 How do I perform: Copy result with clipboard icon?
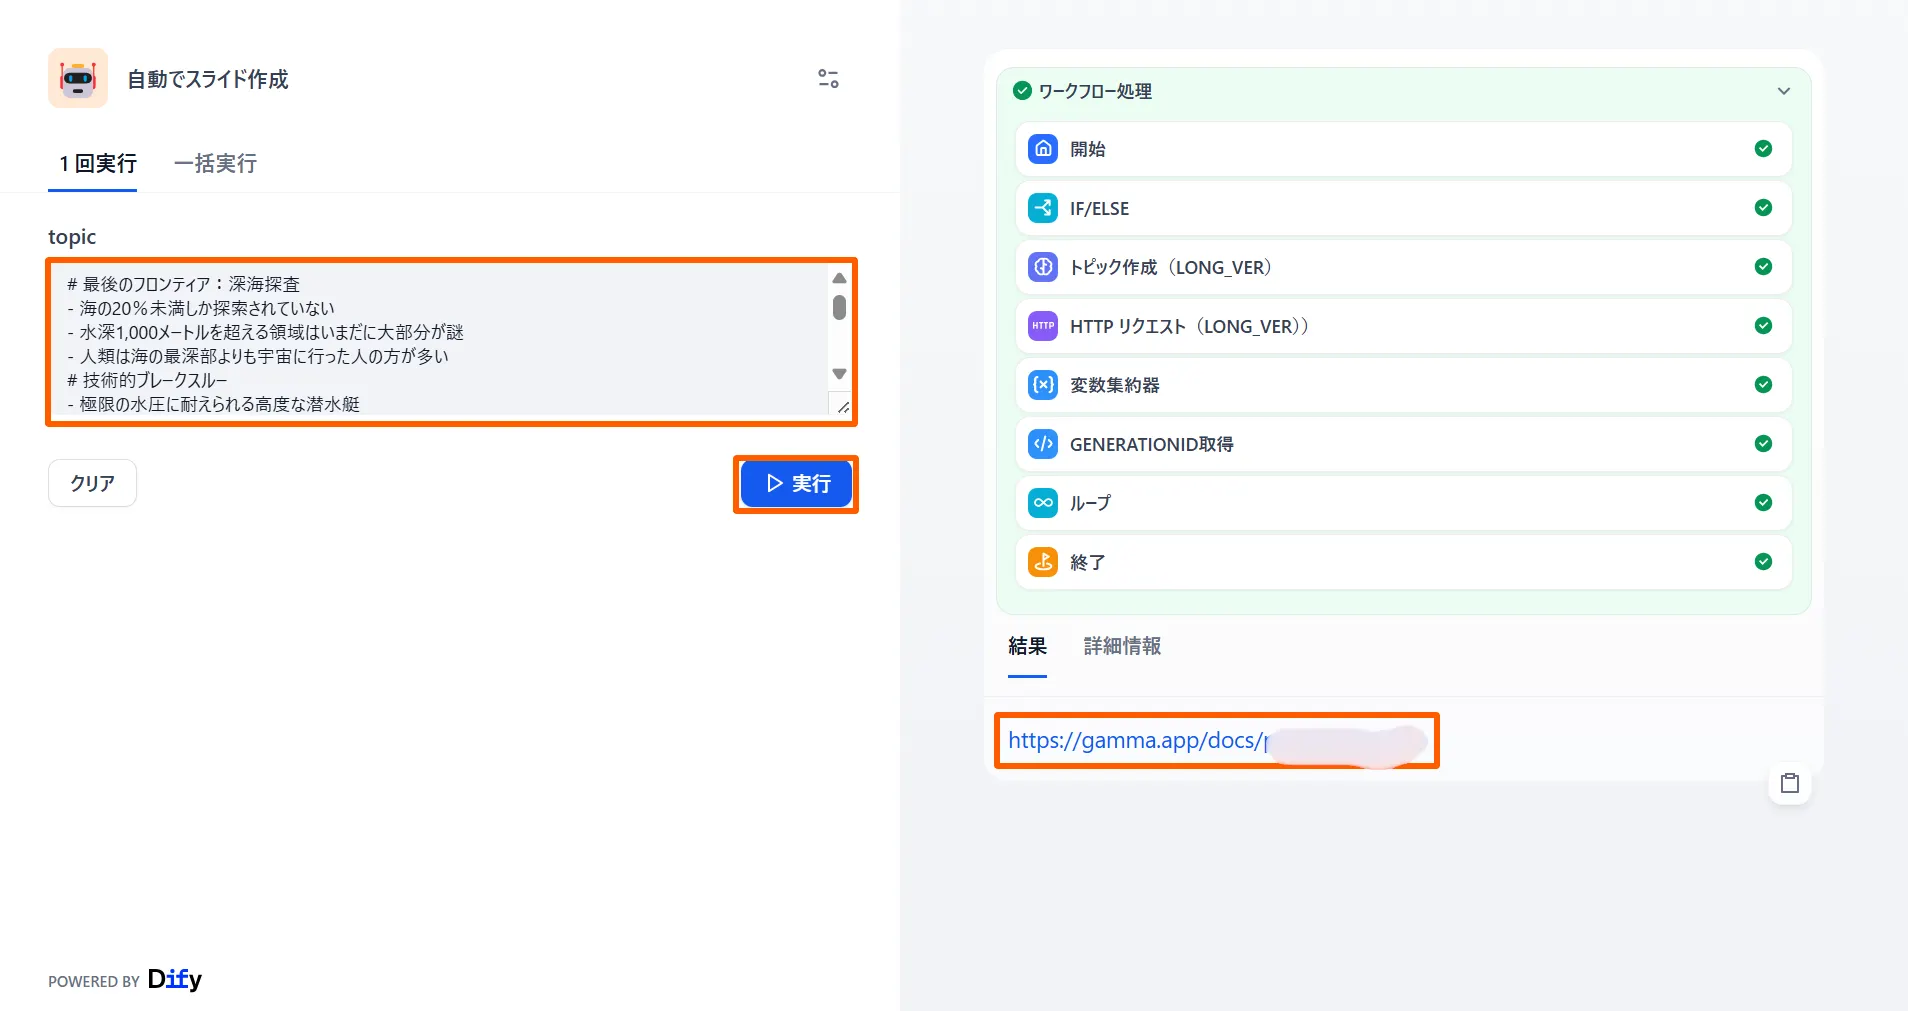click(x=1789, y=784)
